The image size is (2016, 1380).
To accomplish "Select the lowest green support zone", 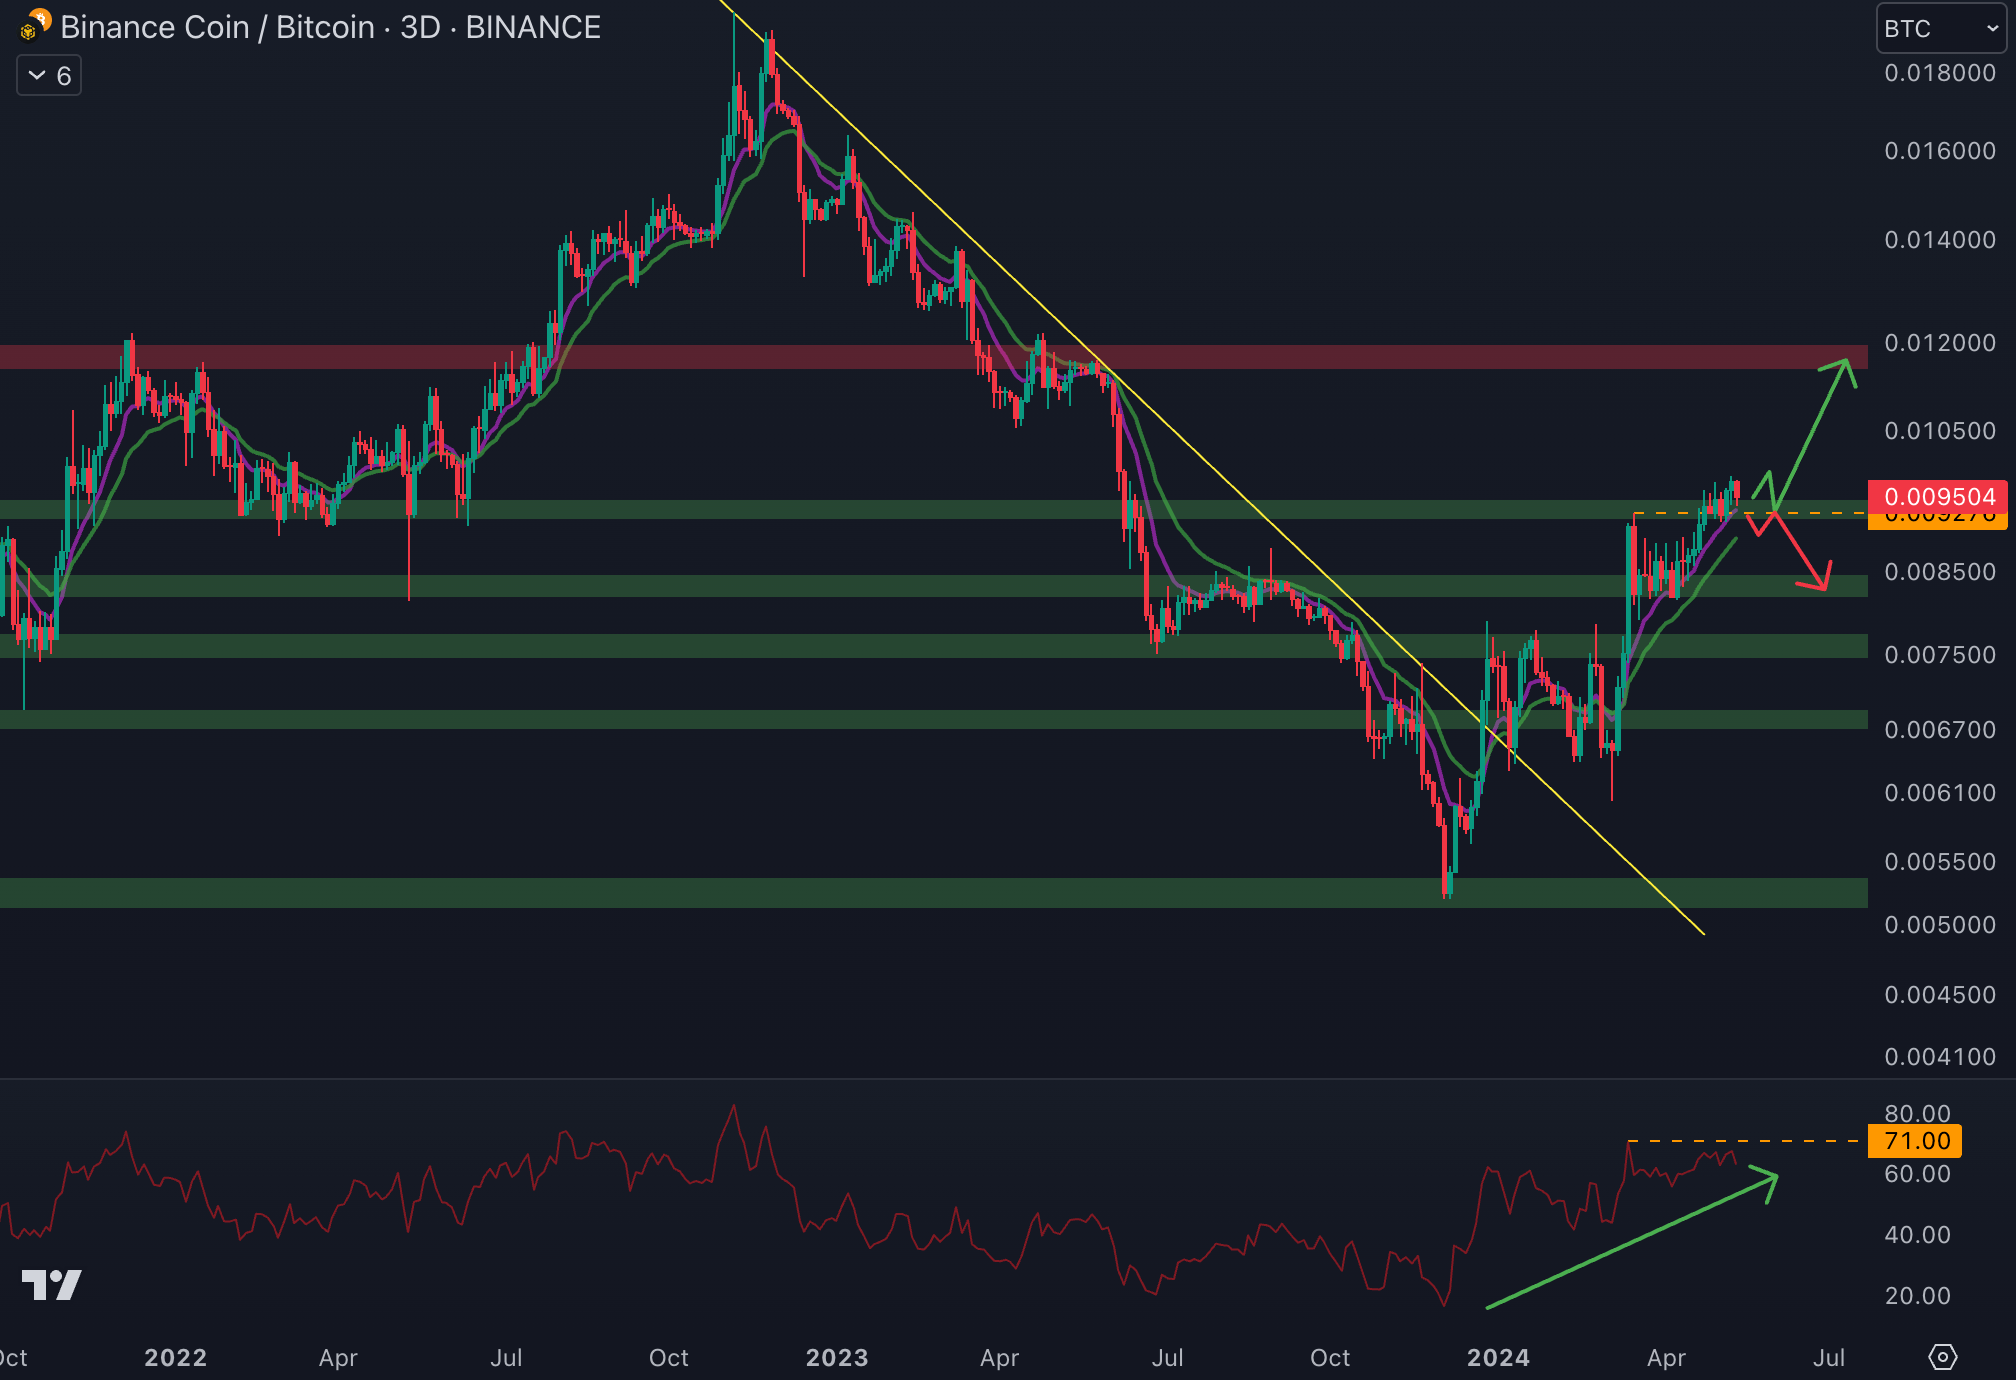I will [x=700, y=892].
